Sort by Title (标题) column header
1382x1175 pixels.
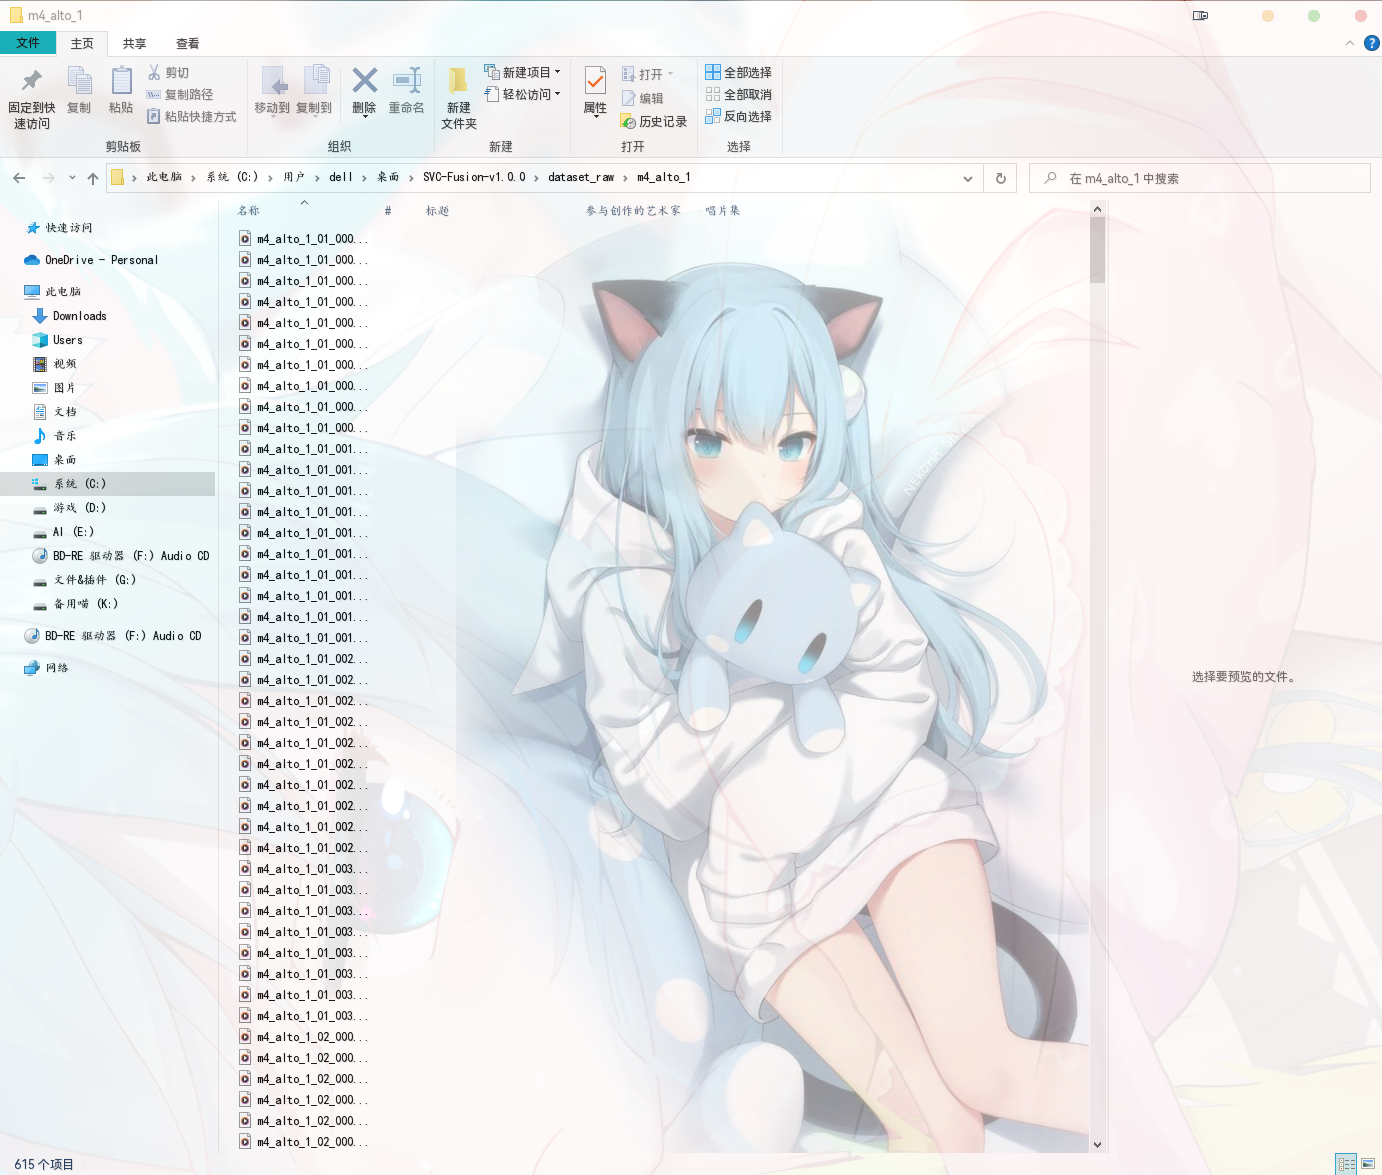pos(437,211)
